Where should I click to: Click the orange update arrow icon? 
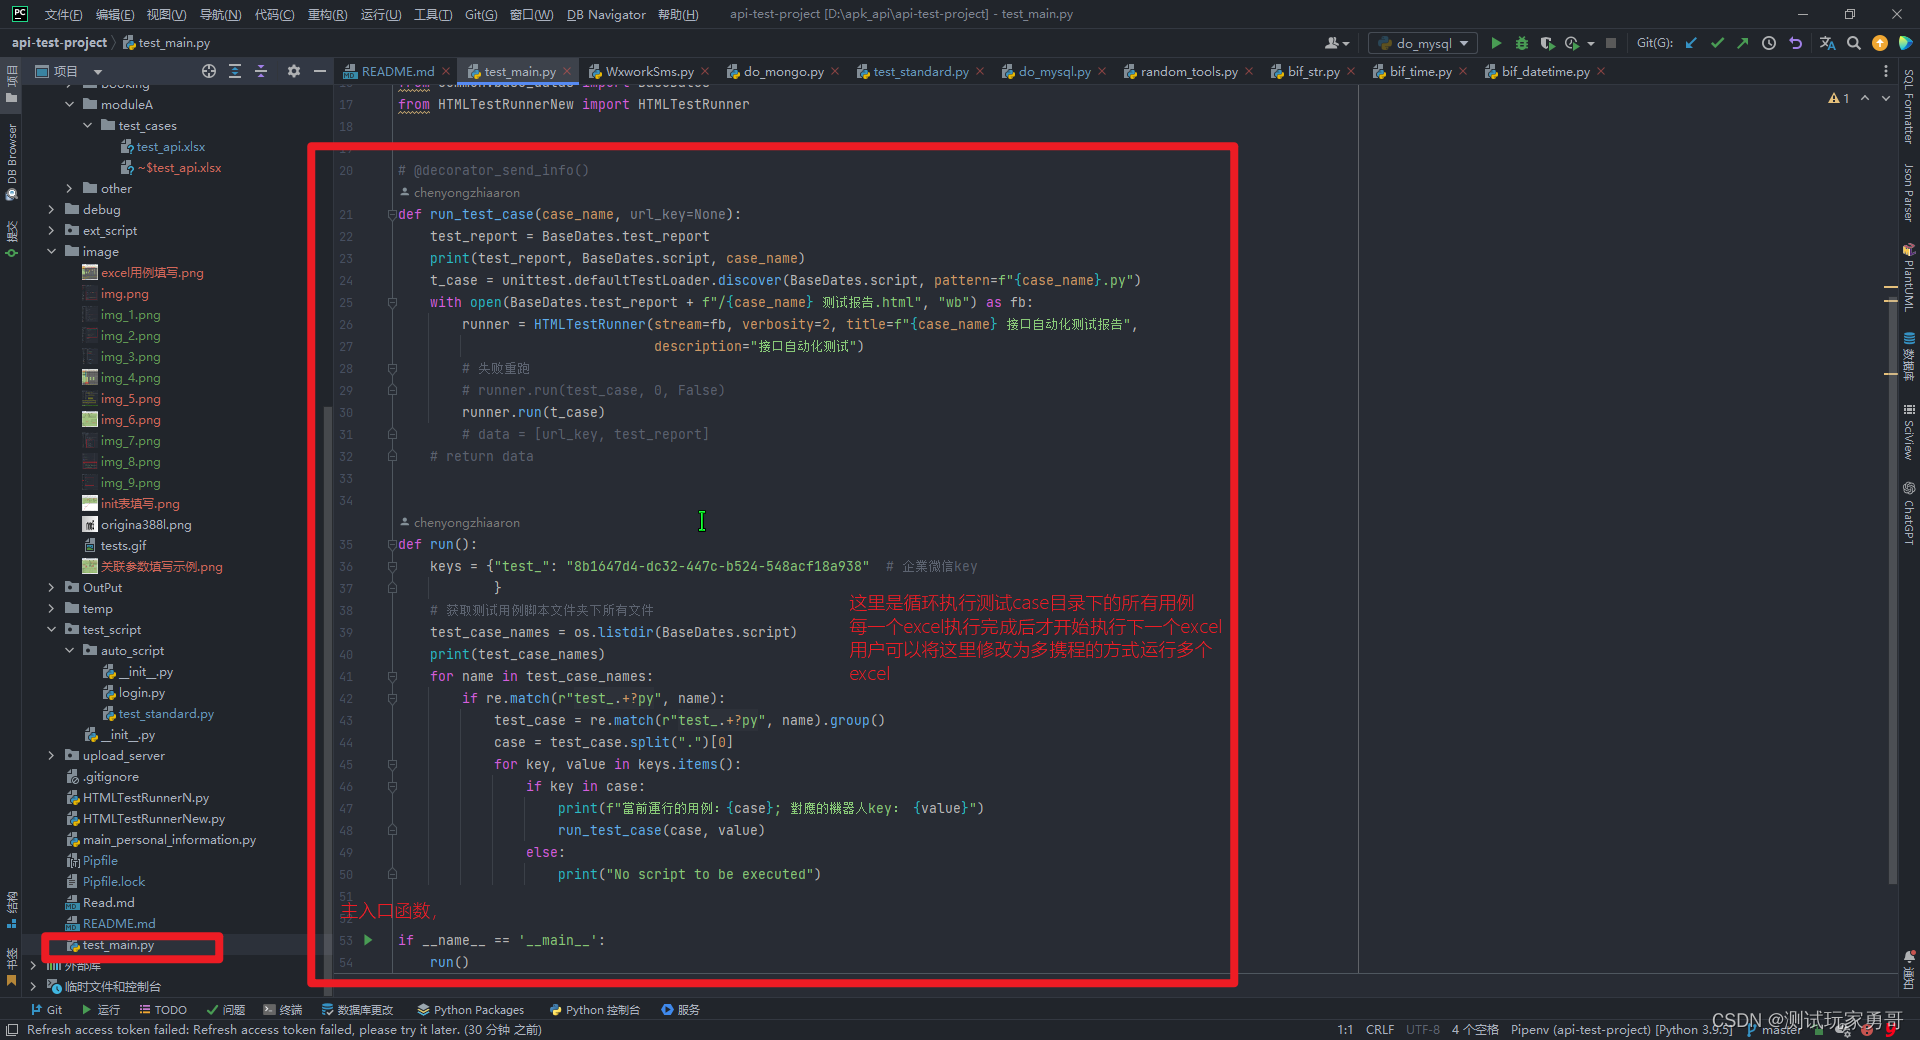point(1880,43)
